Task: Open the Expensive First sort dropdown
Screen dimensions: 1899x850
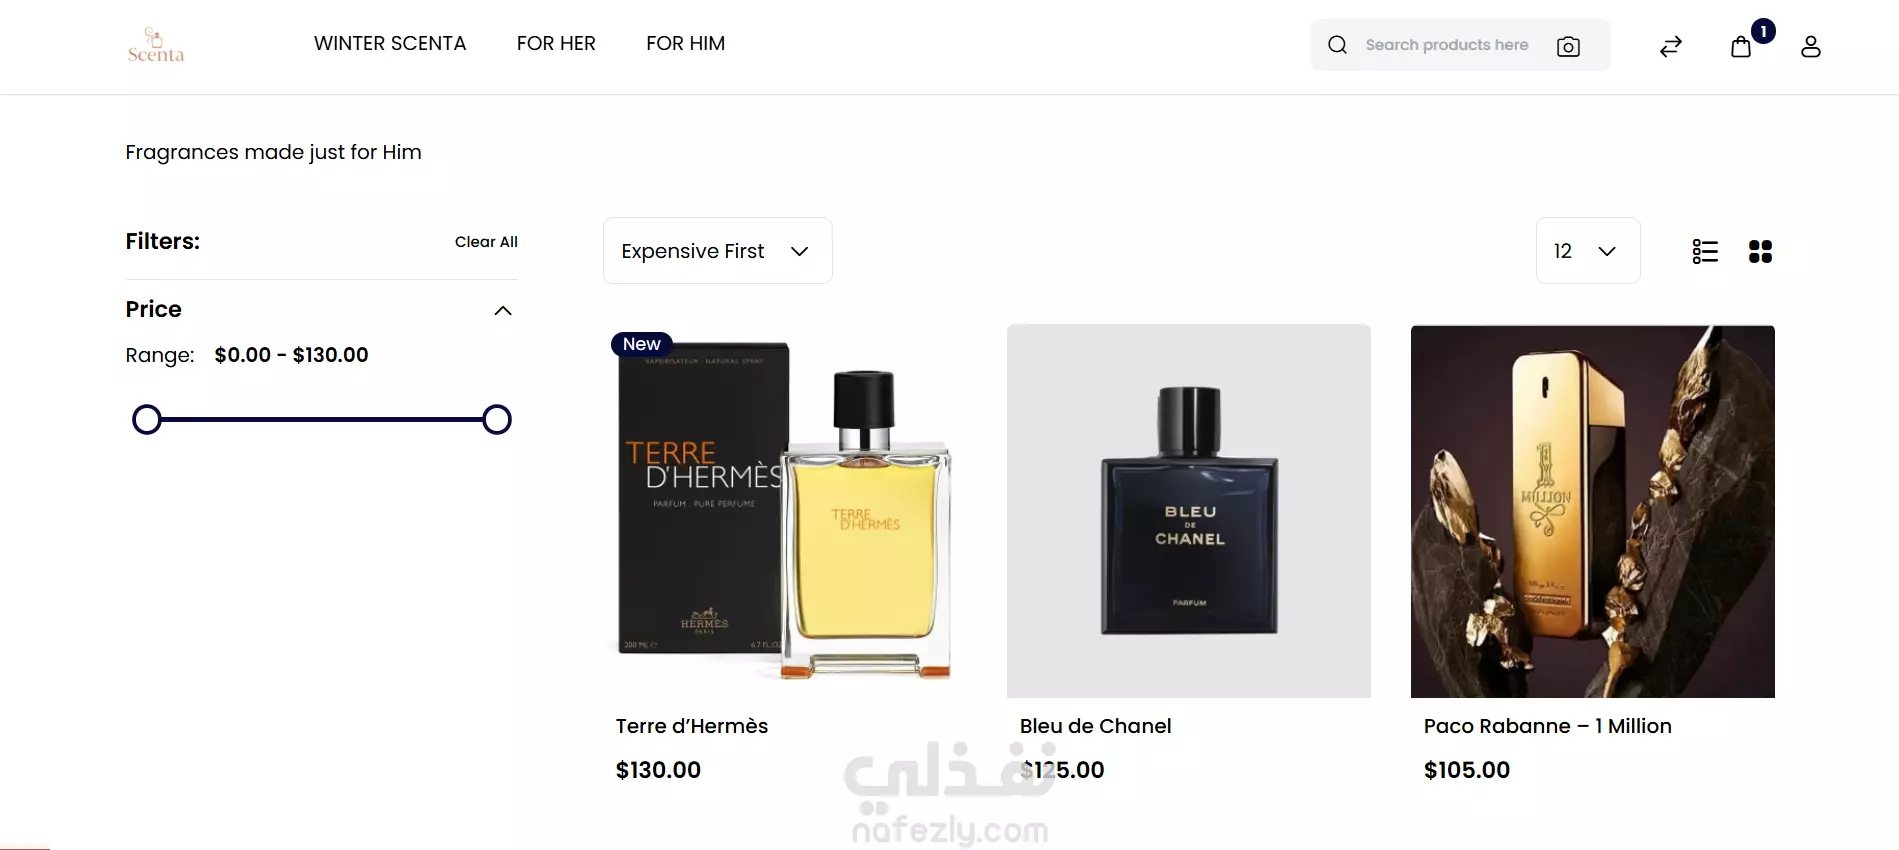Action: pos(718,251)
